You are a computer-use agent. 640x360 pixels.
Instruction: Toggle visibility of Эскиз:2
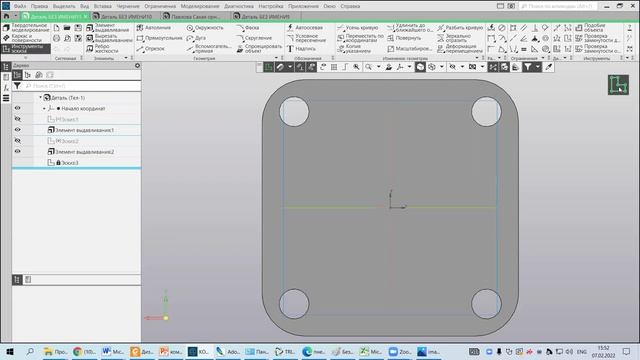tap(18, 141)
